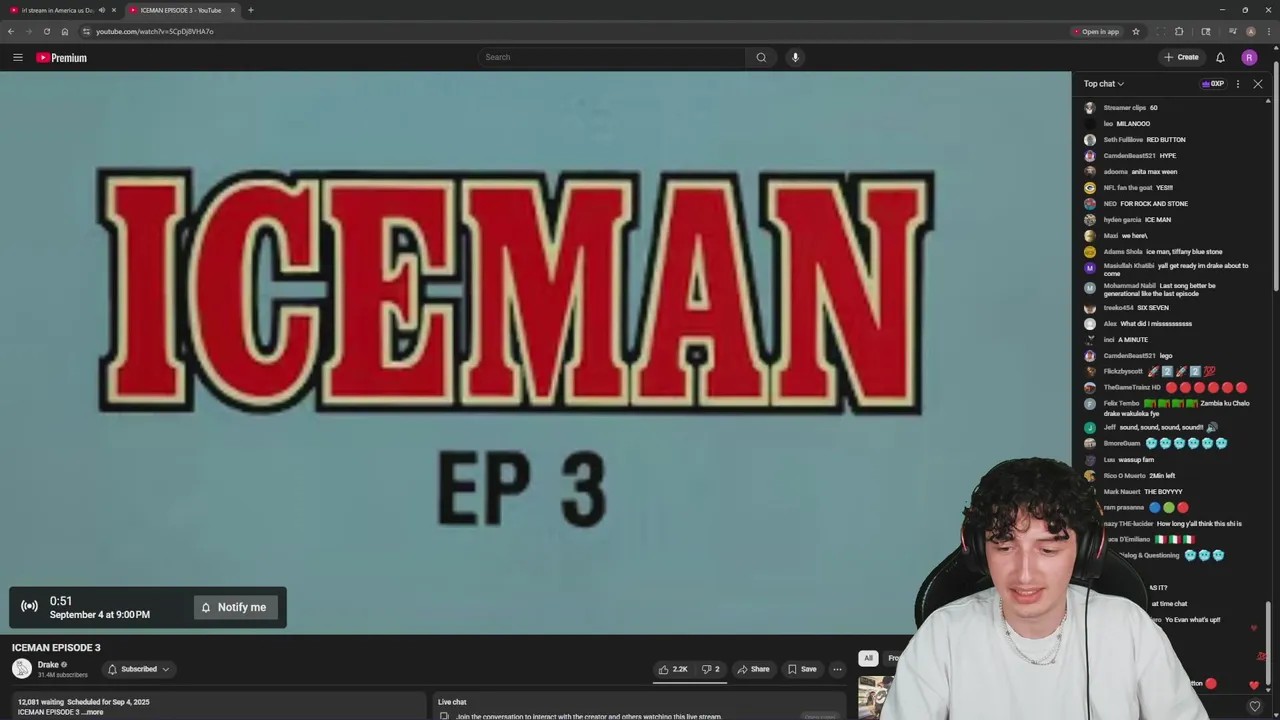Screen dimensions: 1280x720
Task: Like the ICEMAN EPISODE 3 video
Action: (x=673, y=669)
